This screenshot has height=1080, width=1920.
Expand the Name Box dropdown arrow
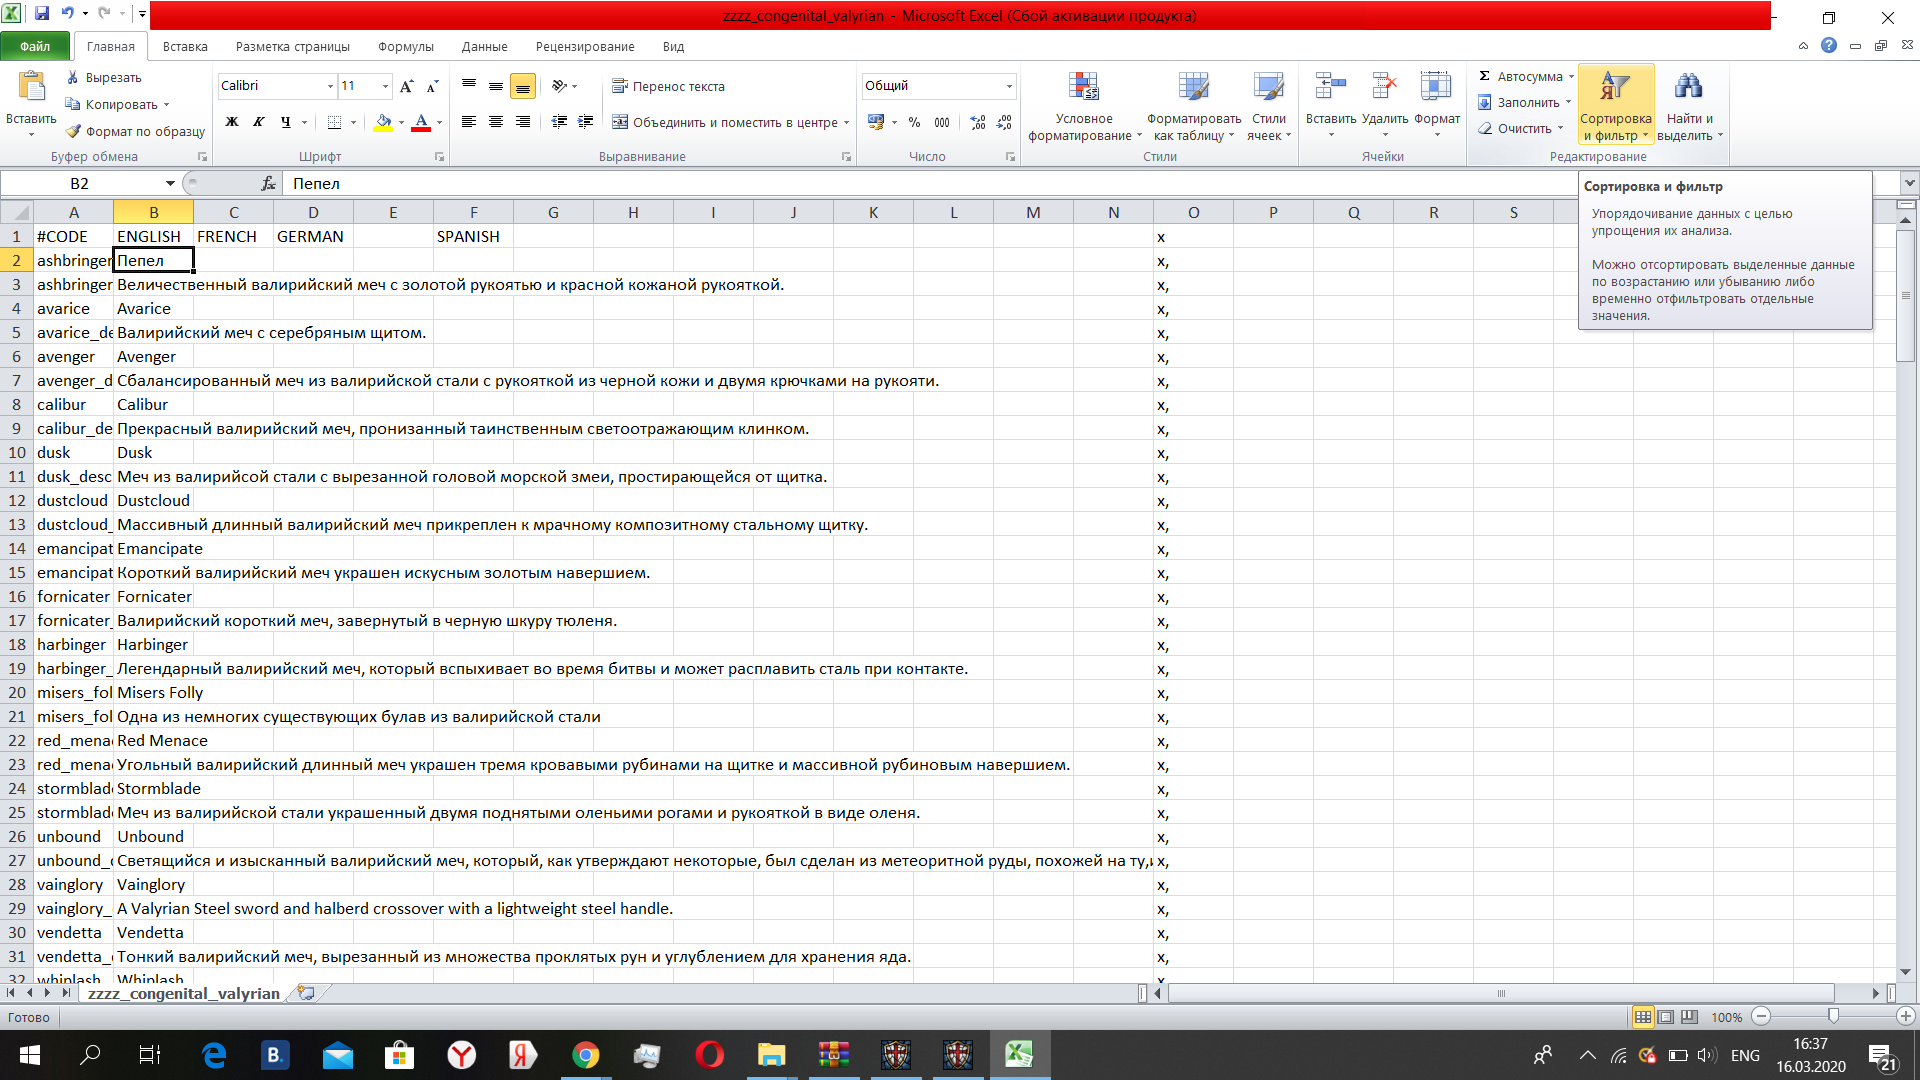click(x=170, y=183)
